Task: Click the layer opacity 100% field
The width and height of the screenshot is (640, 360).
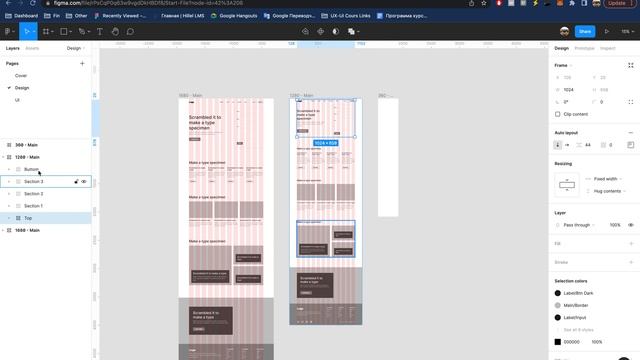Action: (x=615, y=225)
